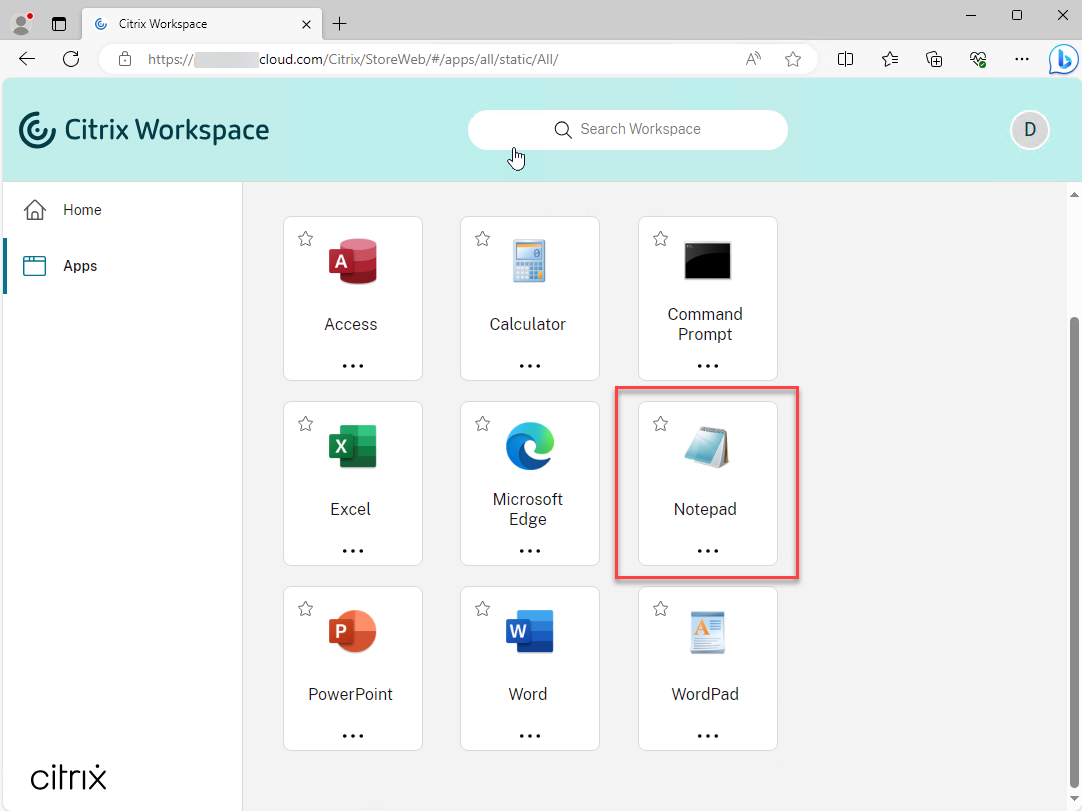The image size is (1082, 811).
Task: Expand Microsoft Edge's more options
Action: (529, 551)
